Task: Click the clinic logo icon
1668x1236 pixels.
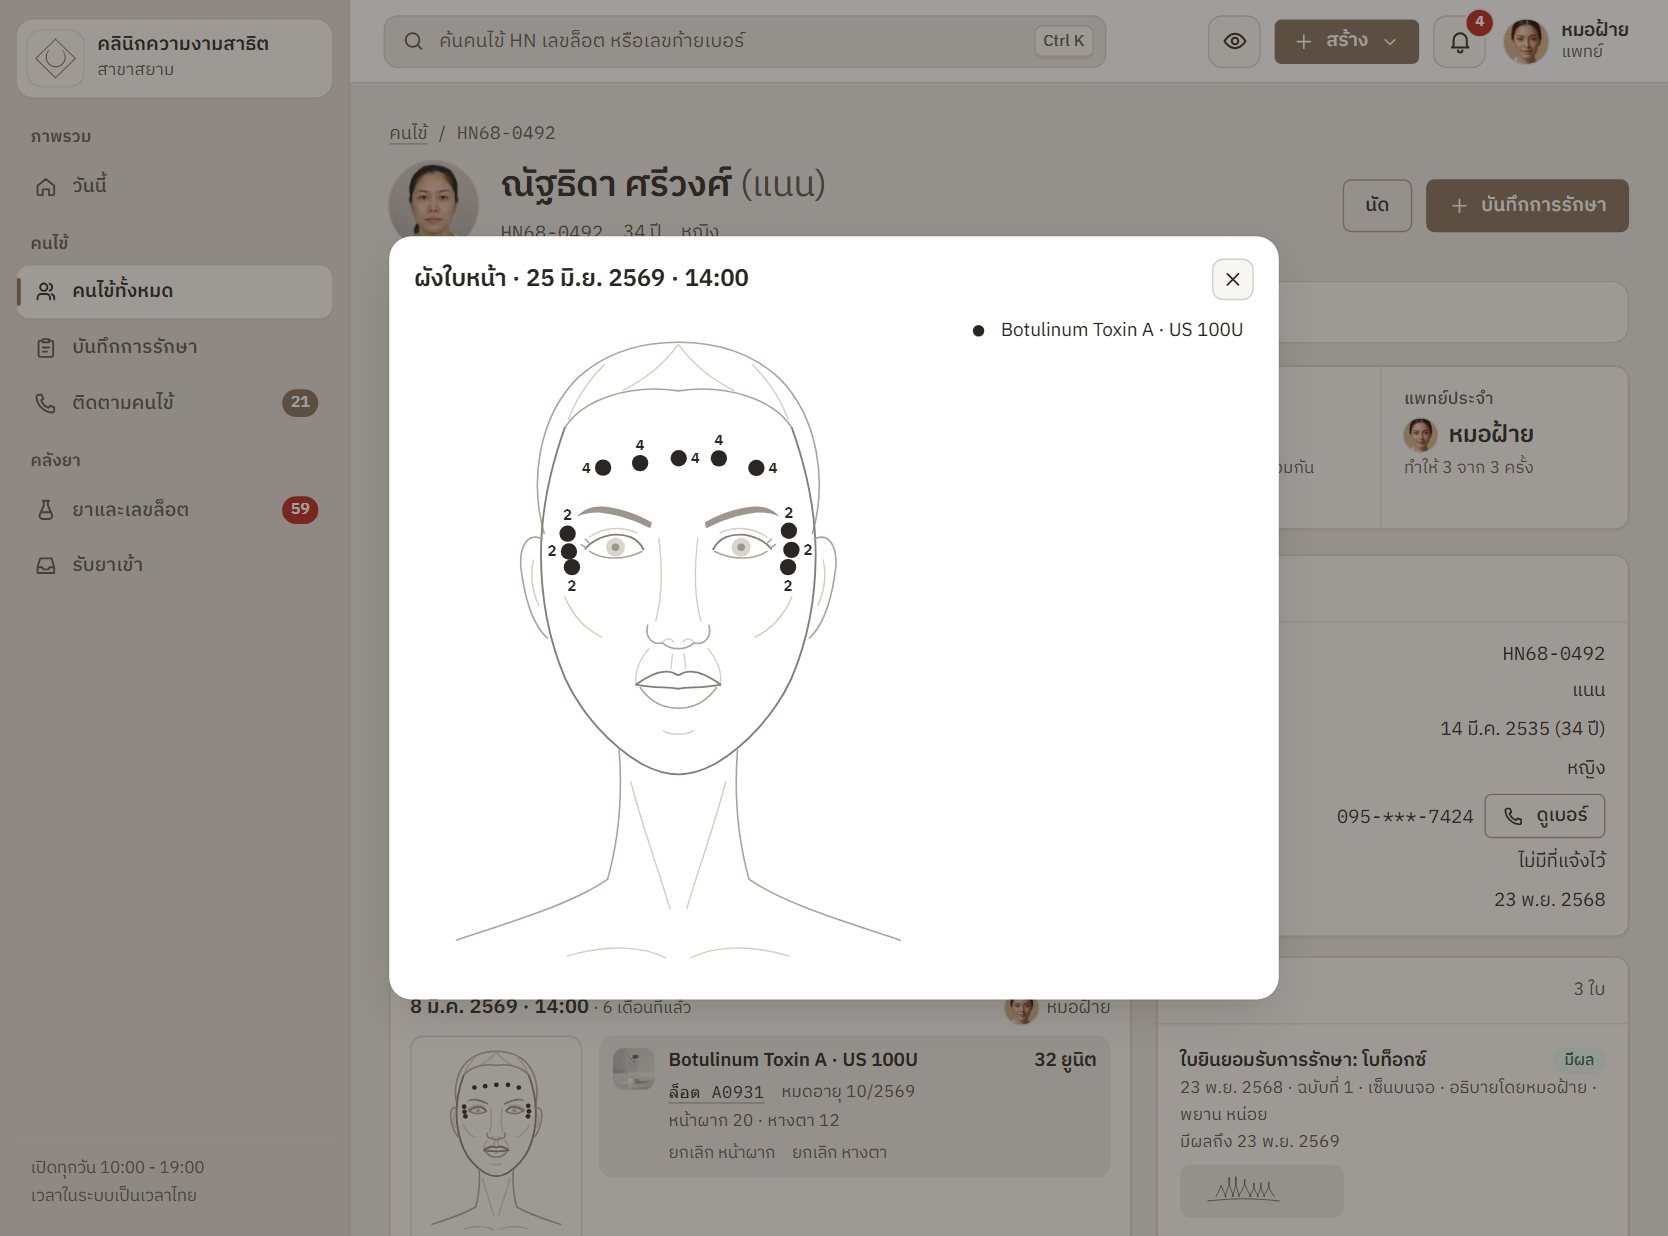Action: pos(55,58)
